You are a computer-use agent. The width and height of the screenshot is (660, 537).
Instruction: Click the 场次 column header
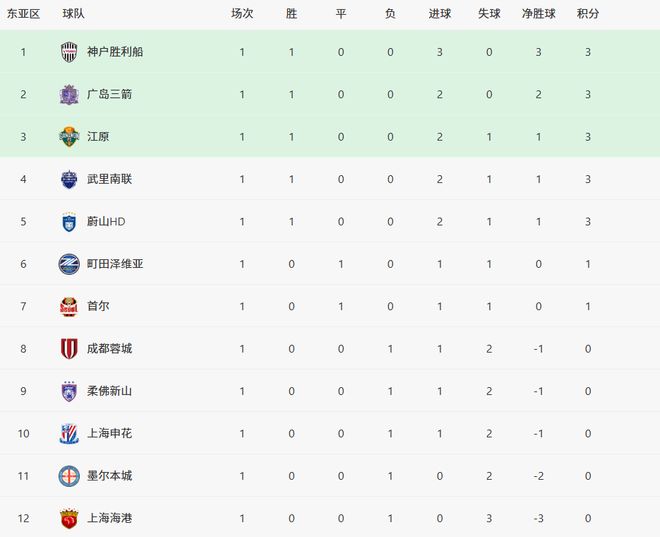(x=242, y=14)
